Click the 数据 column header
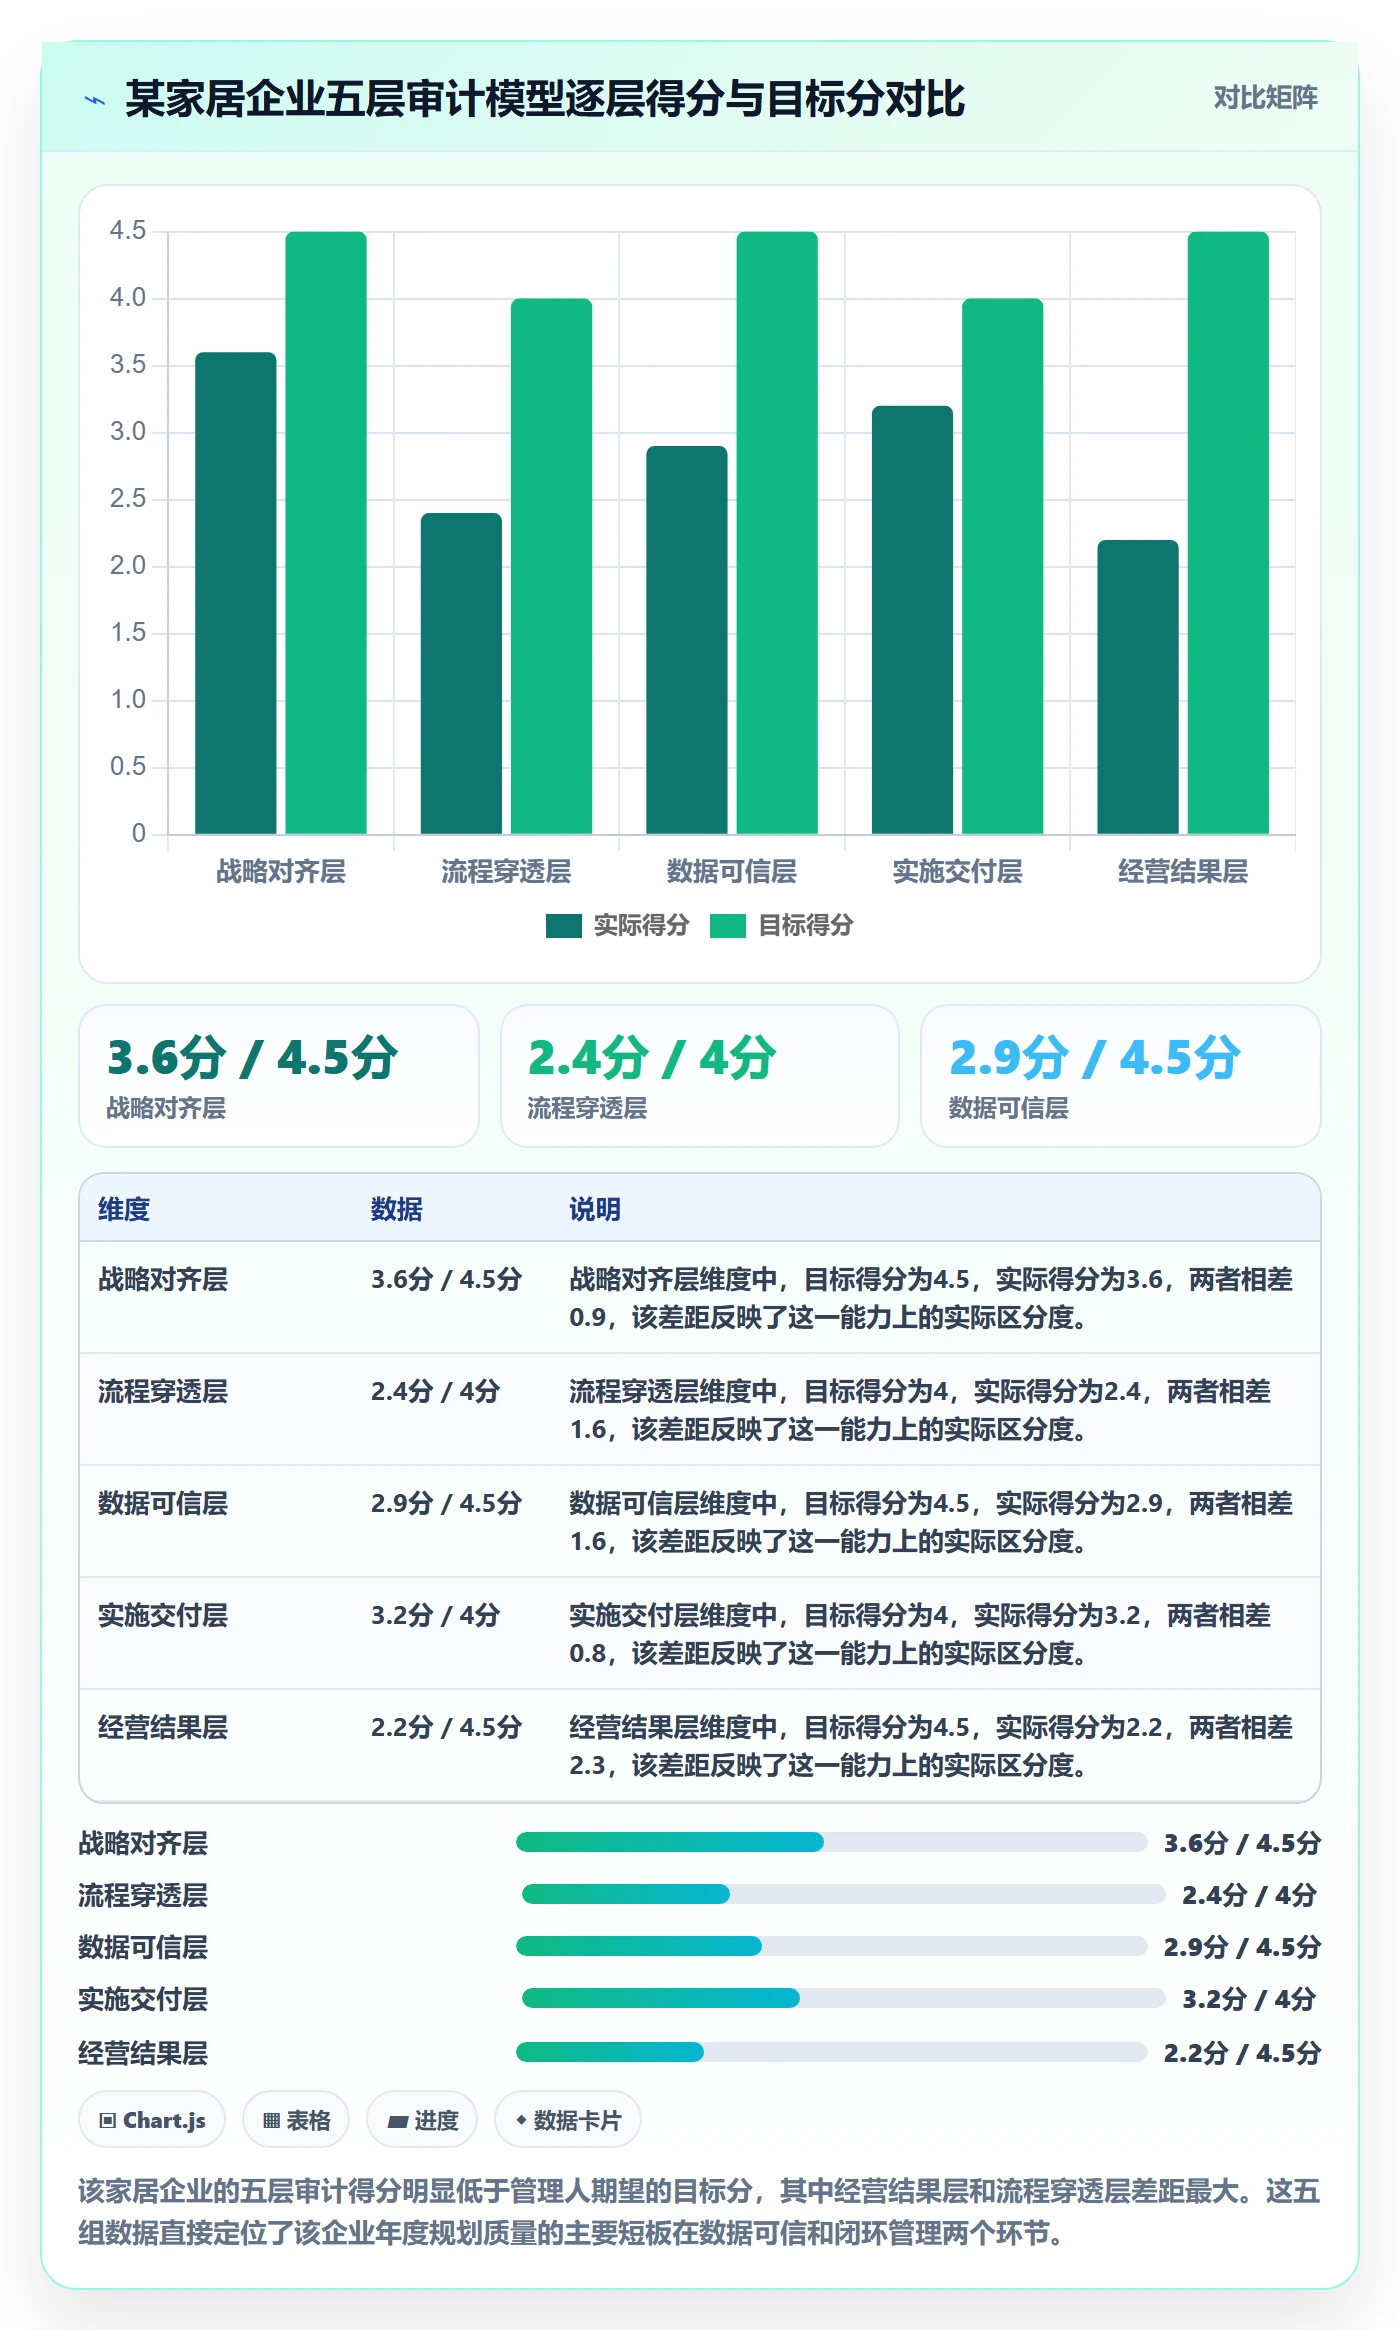The image size is (1400, 2330). point(397,1209)
